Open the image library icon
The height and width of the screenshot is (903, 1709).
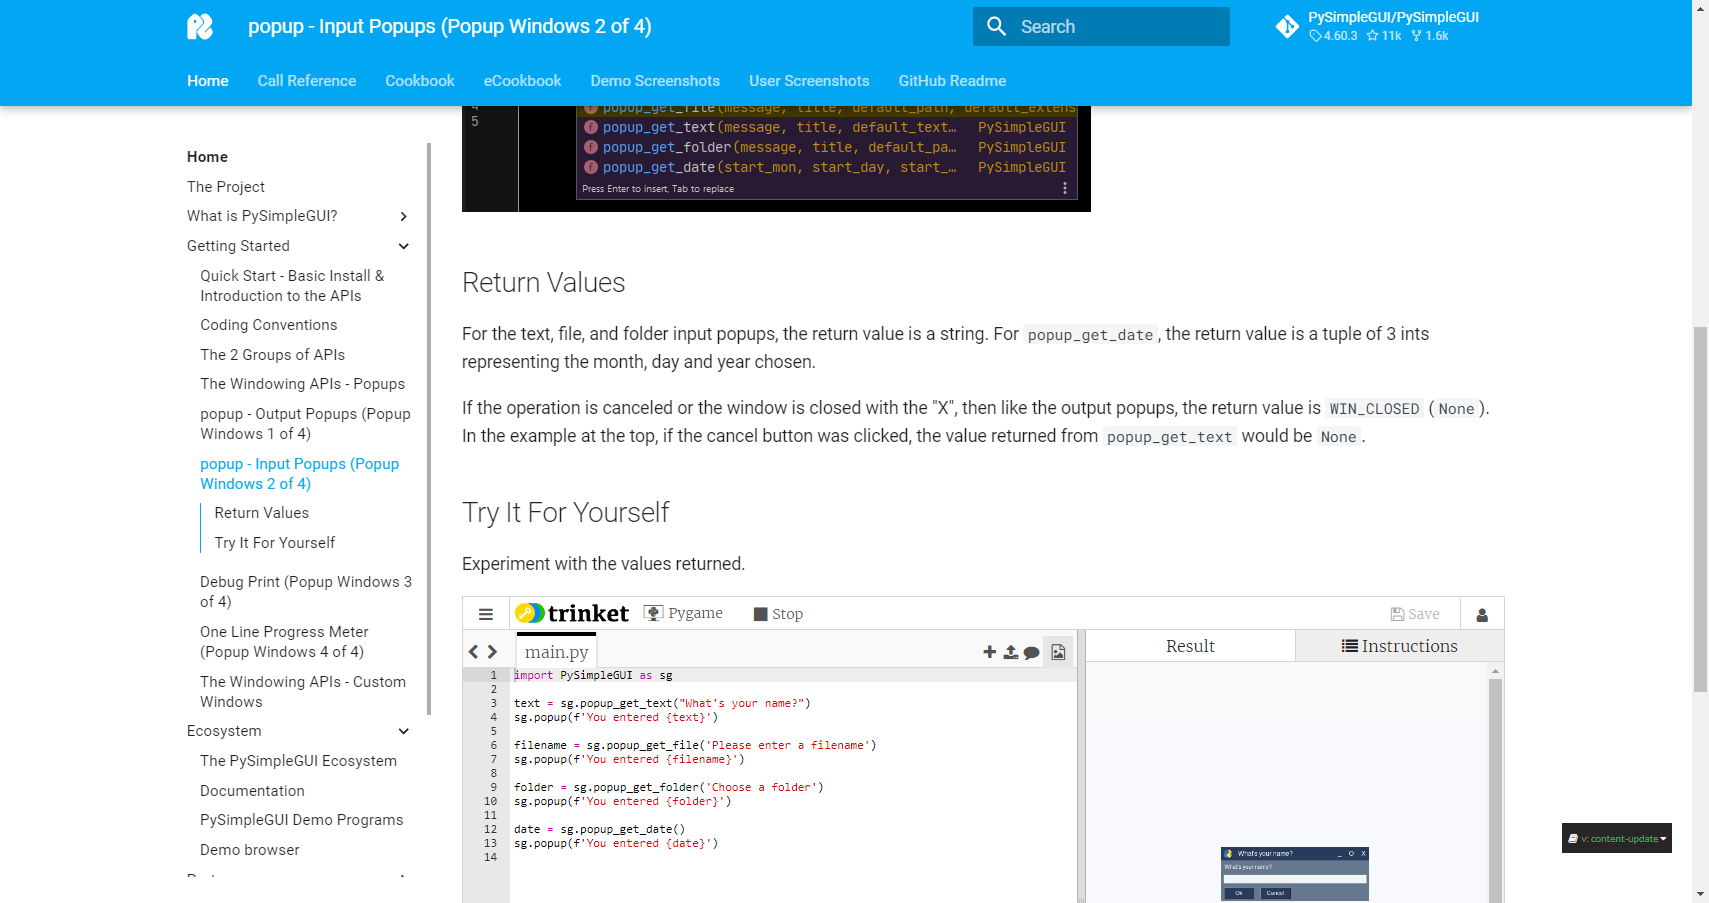point(1058,652)
